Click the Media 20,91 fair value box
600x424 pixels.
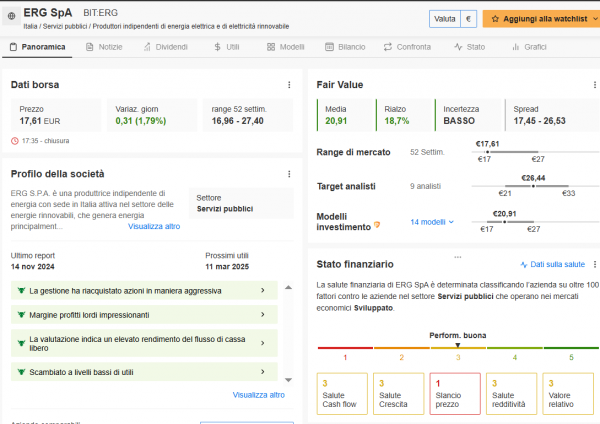pos(345,115)
